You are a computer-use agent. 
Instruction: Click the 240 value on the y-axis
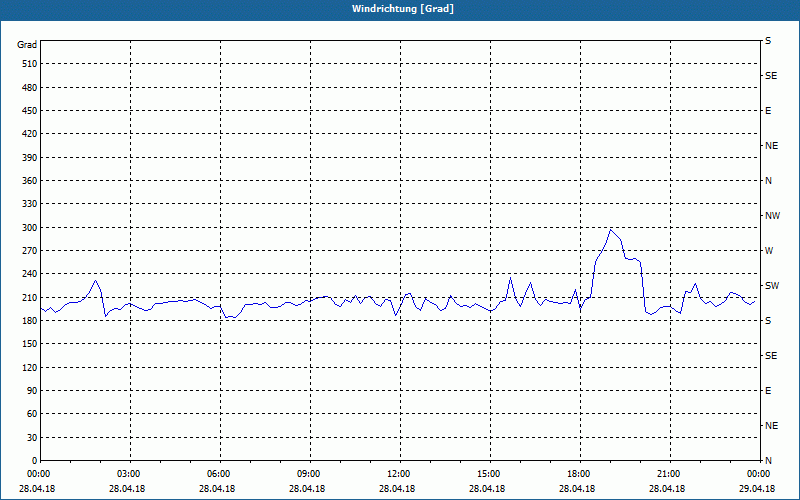click(30, 274)
